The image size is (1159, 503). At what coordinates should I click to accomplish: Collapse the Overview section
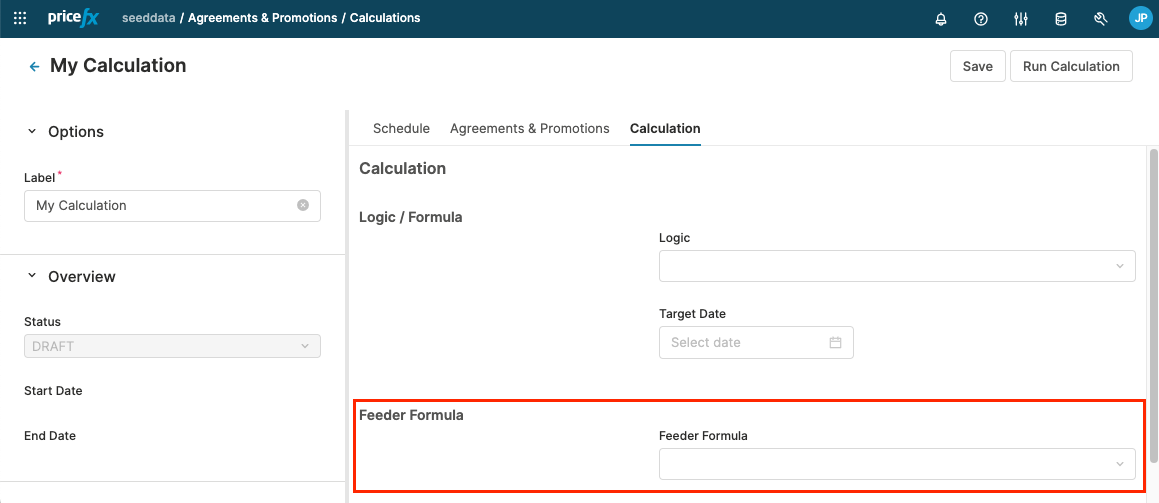[32, 276]
